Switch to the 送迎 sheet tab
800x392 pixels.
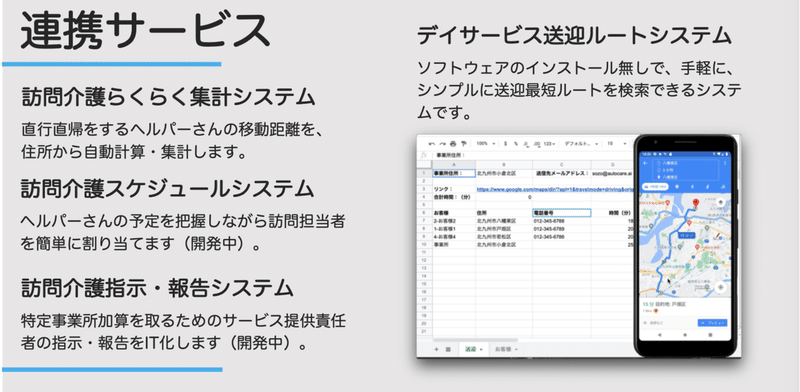[473, 349]
